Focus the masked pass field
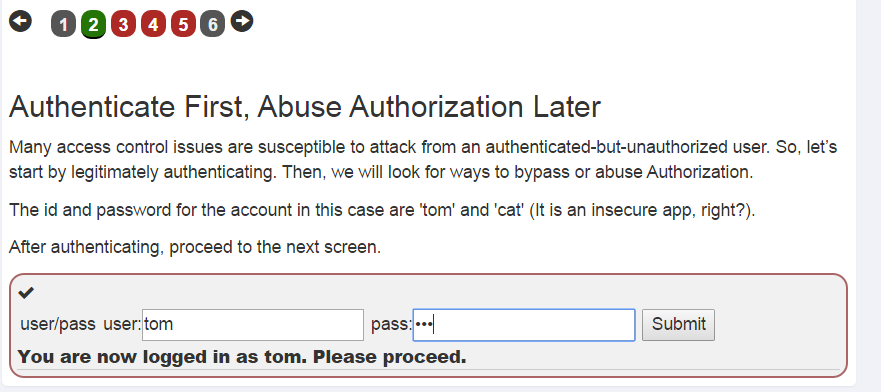This screenshot has width=881, height=392. [x=524, y=325]
